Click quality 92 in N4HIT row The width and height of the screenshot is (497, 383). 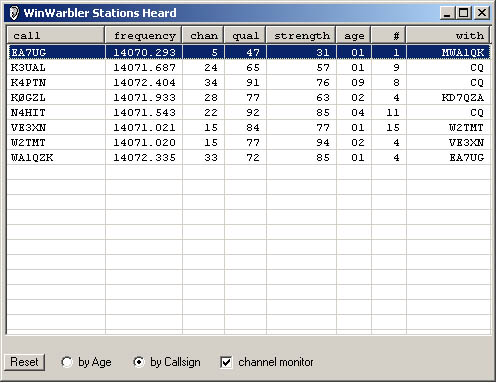253,113
